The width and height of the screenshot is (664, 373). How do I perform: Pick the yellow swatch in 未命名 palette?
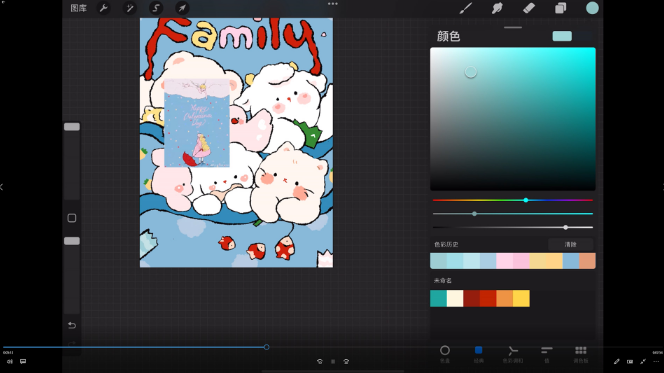[521, 298]
